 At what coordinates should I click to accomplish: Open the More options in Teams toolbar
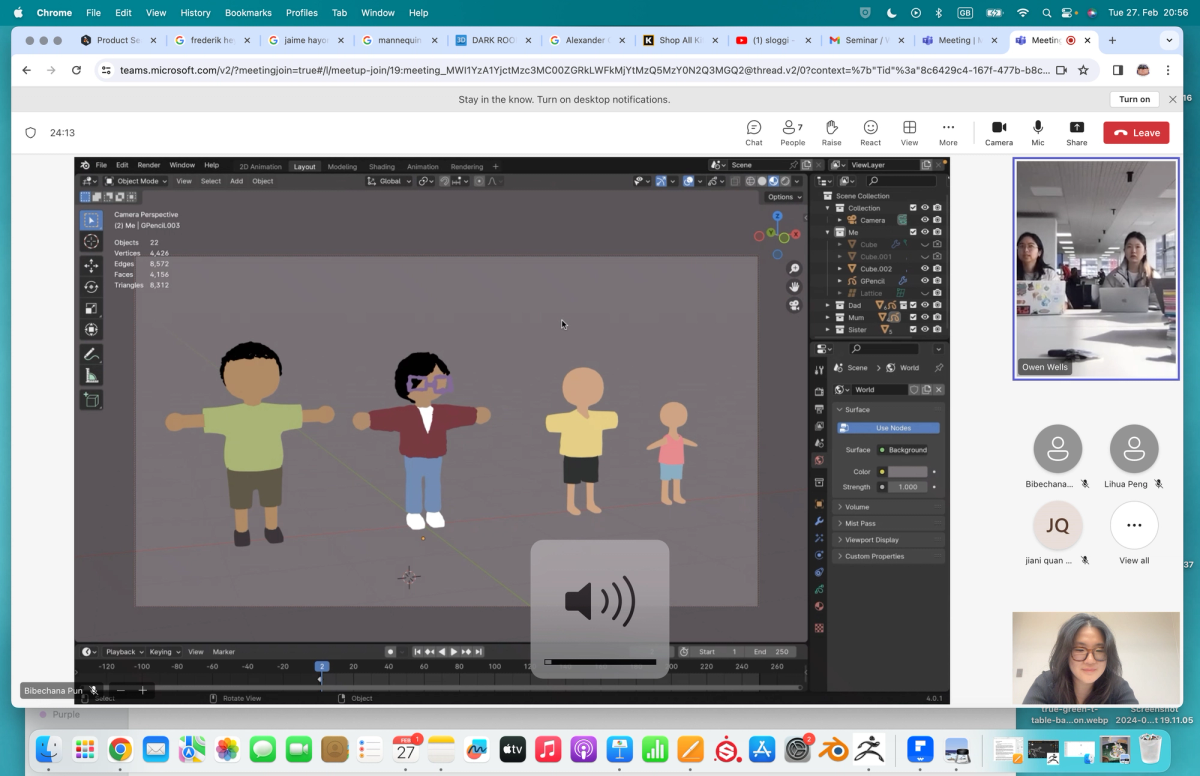(x=948, y=133)
